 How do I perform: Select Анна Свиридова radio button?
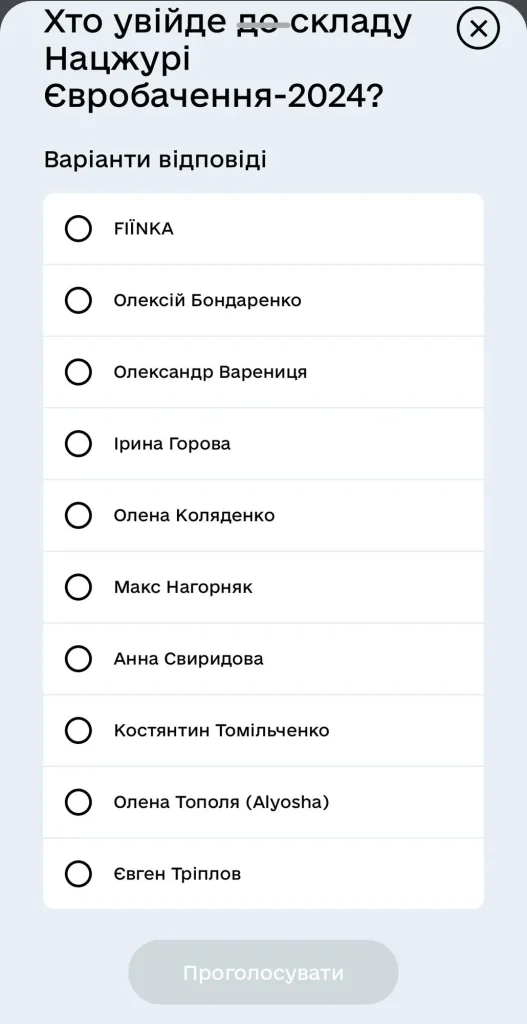point(78,659)
